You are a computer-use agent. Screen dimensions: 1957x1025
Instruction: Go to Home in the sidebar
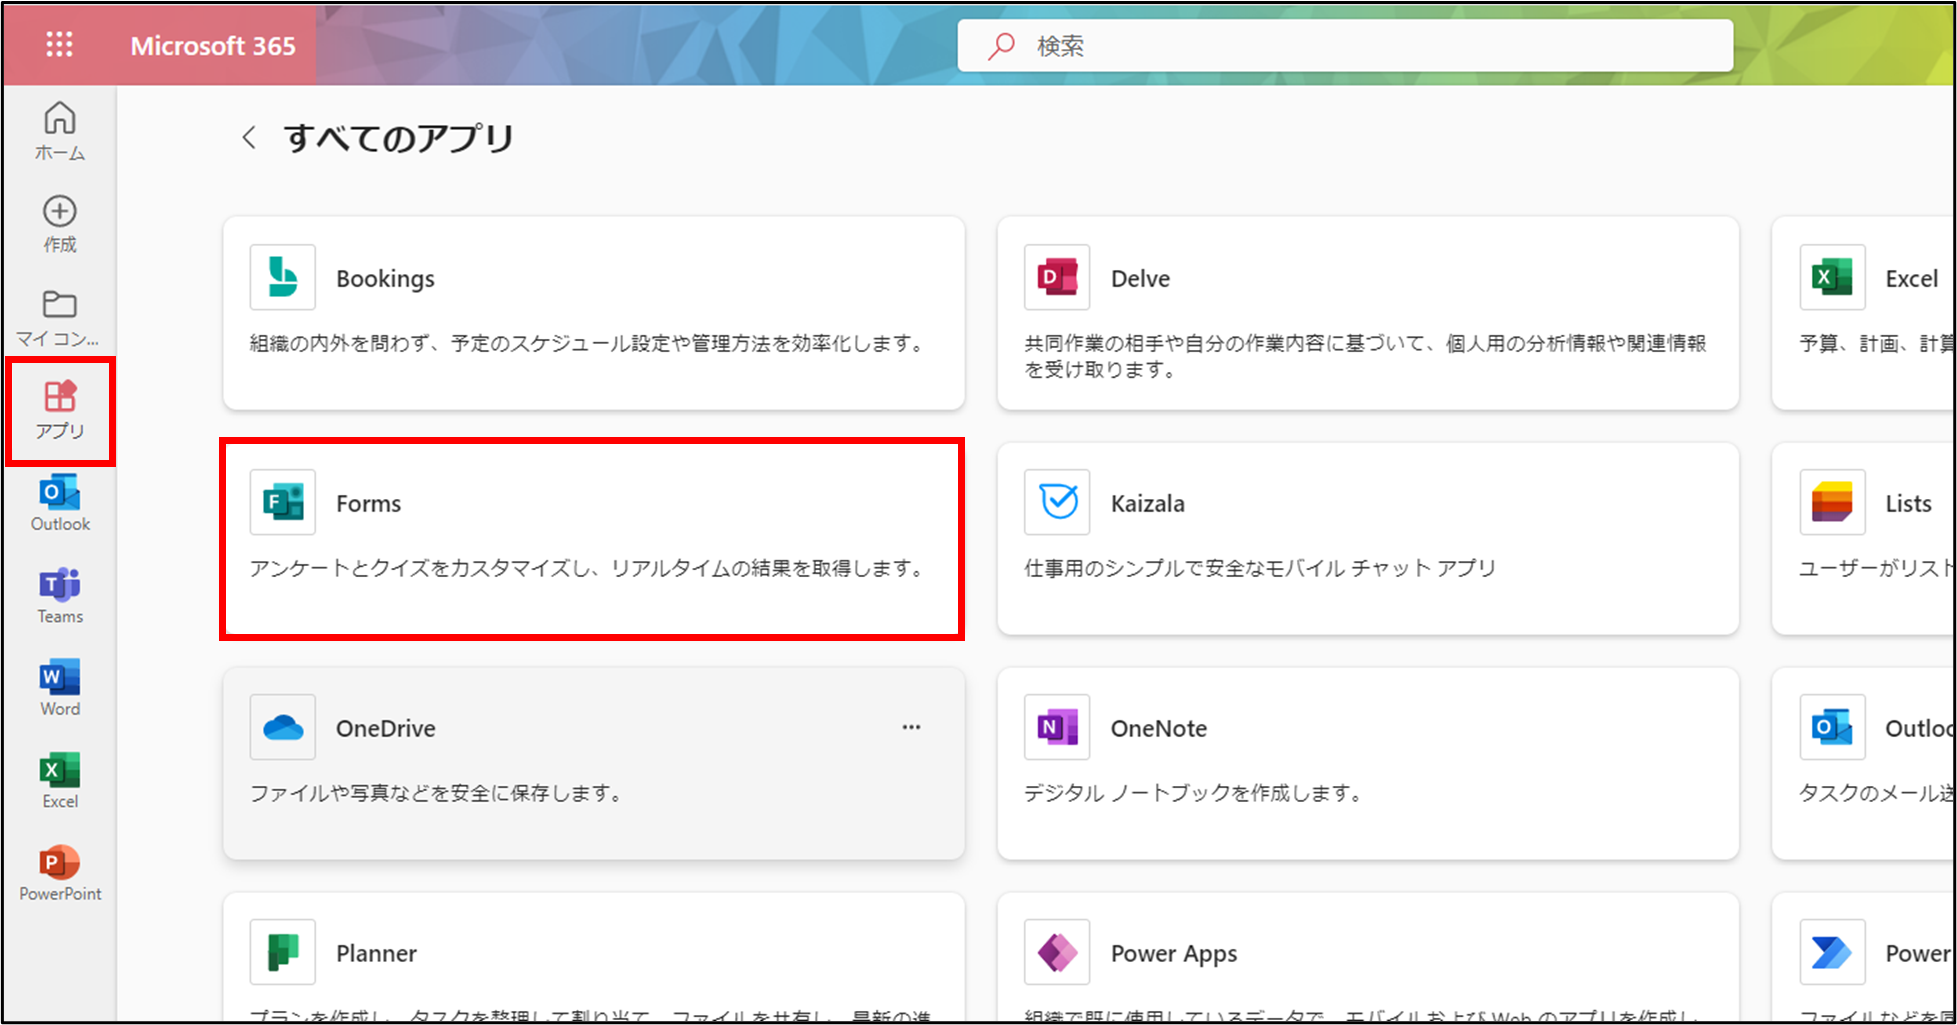pyautogui.click(x=60, y=131)
